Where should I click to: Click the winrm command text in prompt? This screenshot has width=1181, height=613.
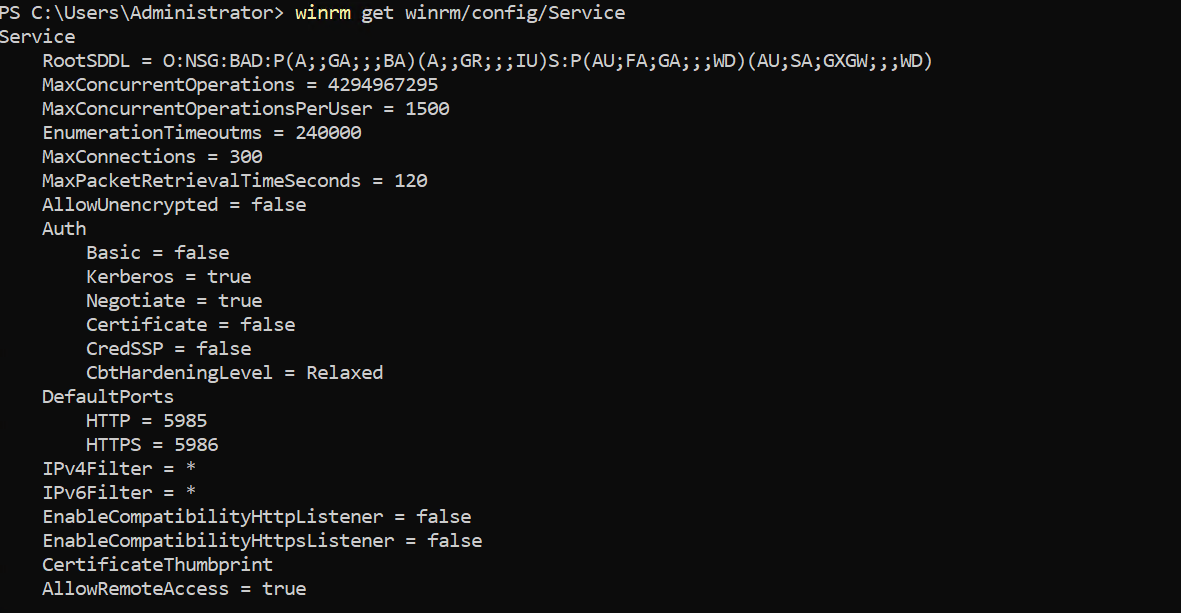click(459, 13)
